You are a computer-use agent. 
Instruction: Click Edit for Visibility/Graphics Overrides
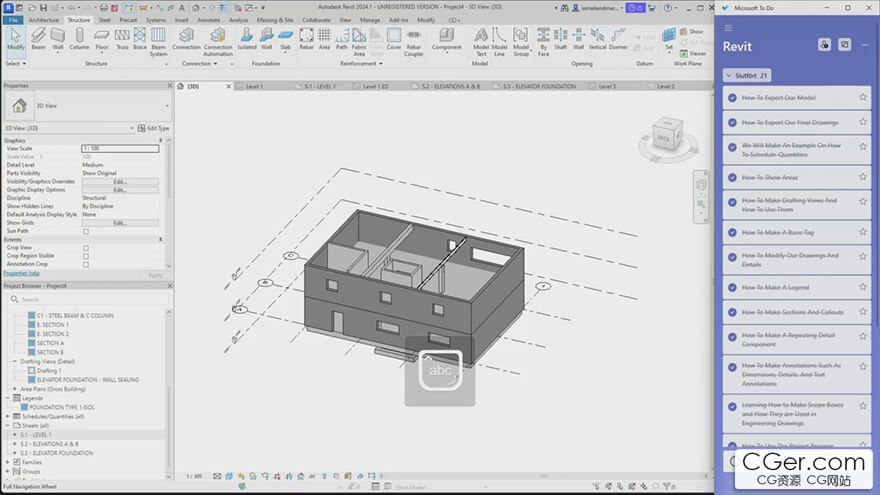(120, 182)
